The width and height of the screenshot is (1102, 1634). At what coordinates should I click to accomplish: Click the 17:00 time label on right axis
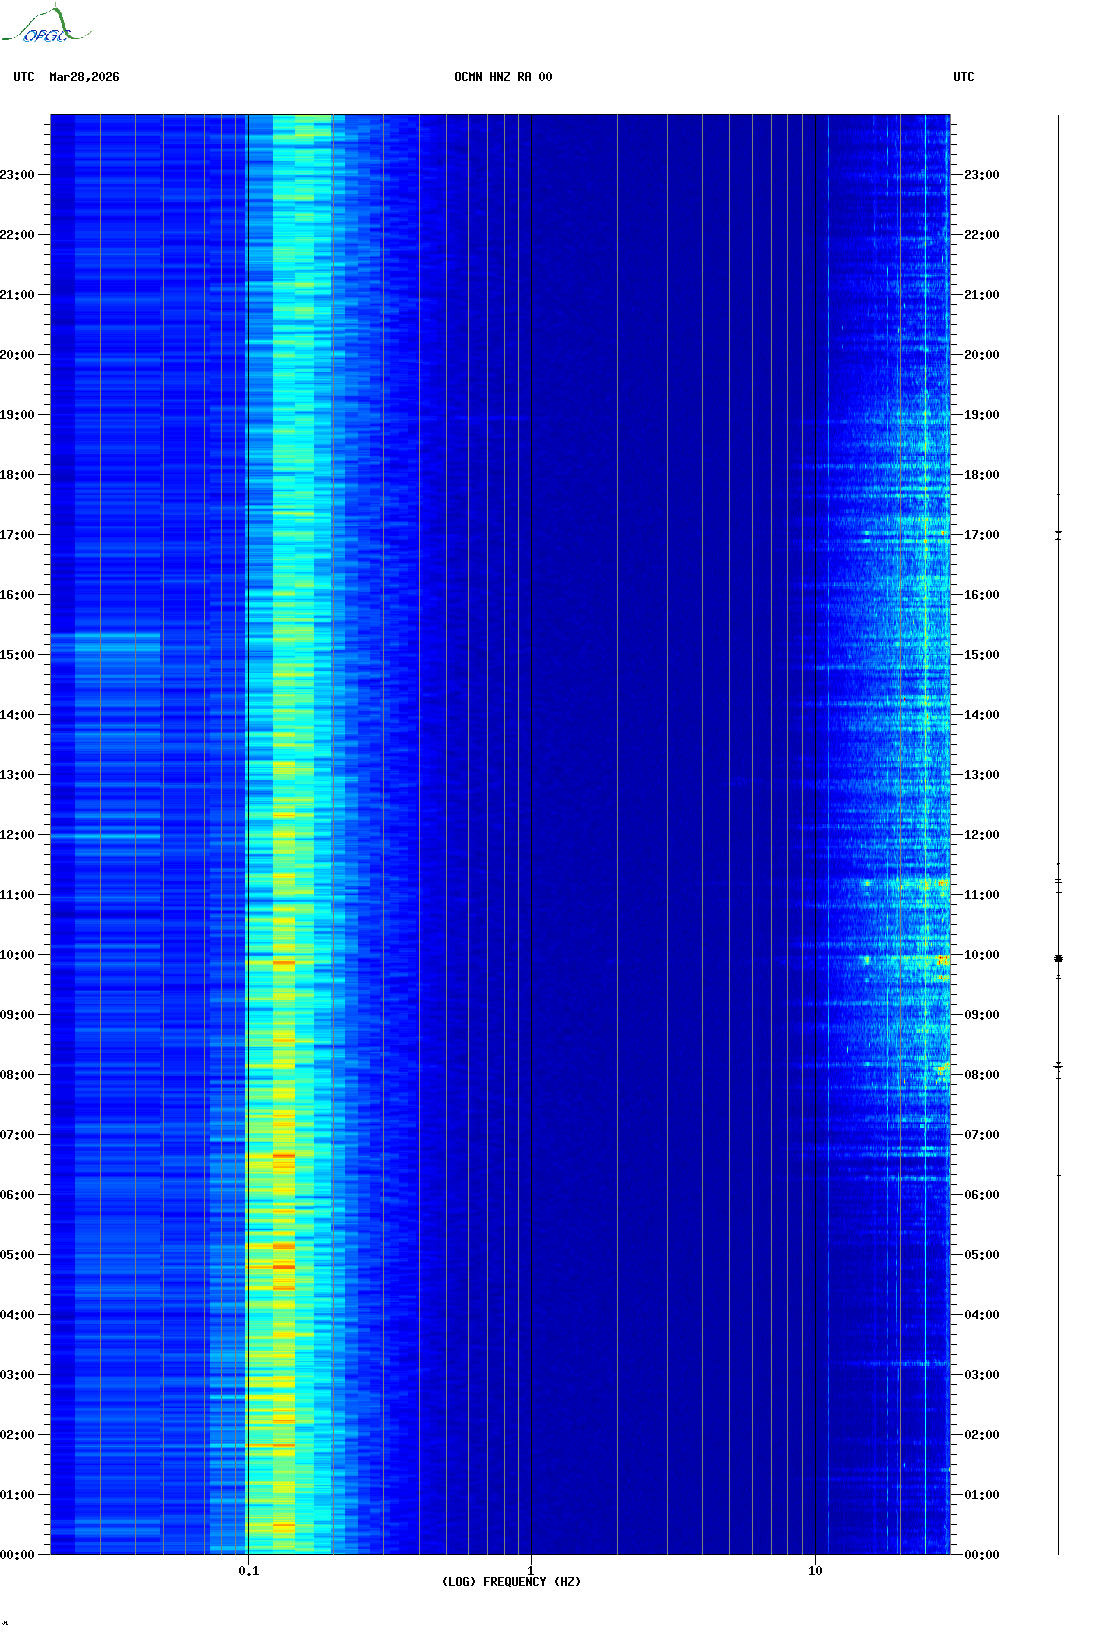pyautogui.click(x=981, y=535)
